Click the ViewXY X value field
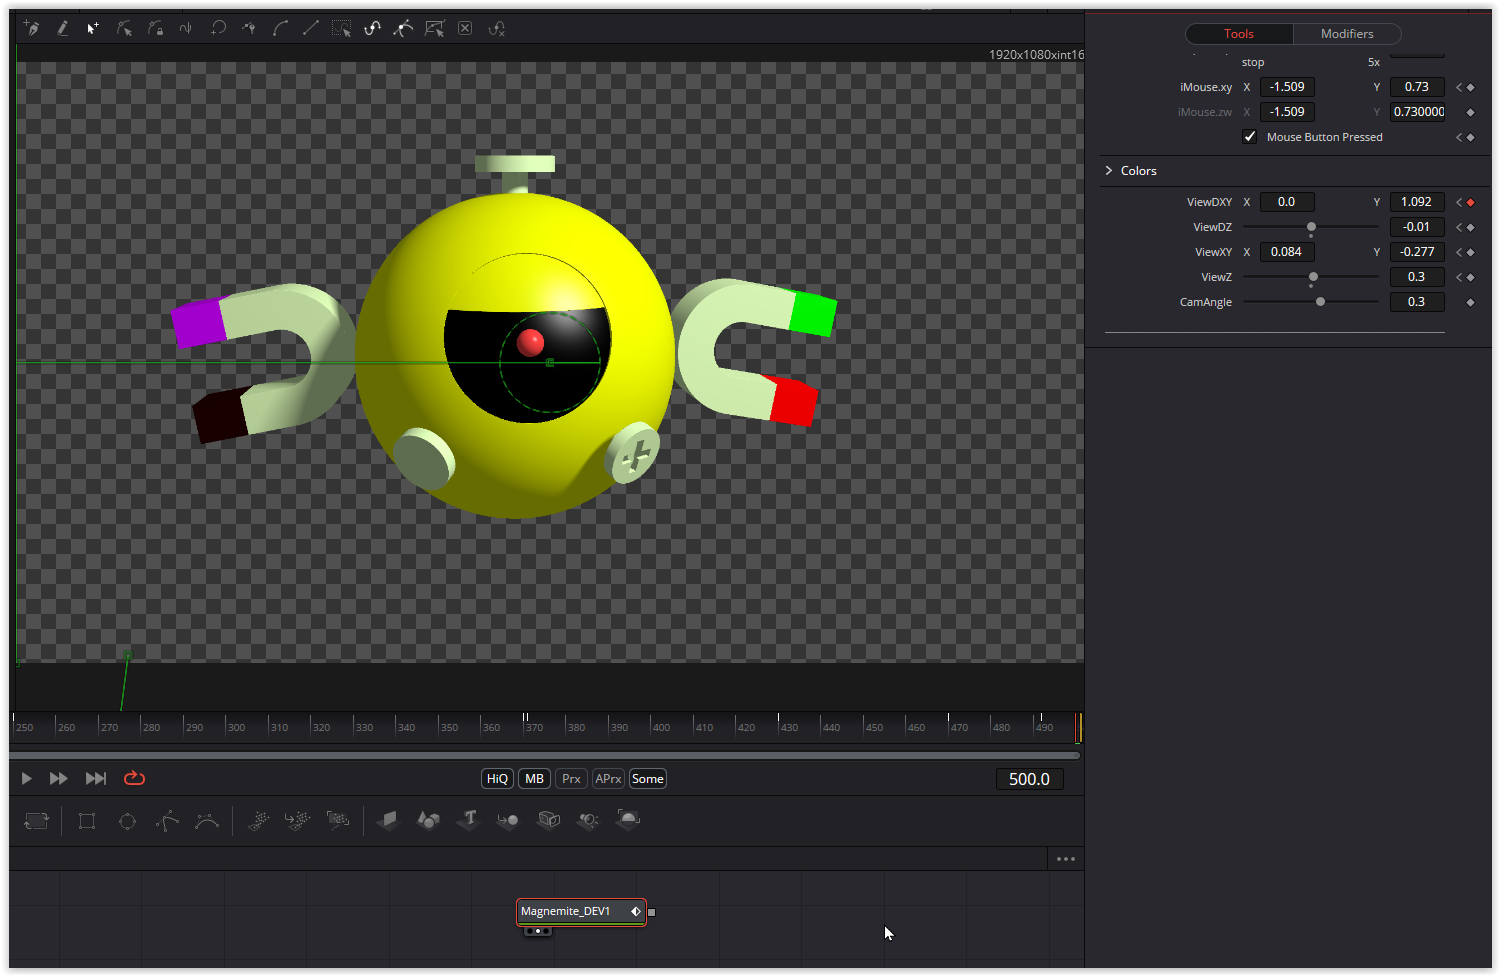The image size is (1500, 976). coord(1287,252)
